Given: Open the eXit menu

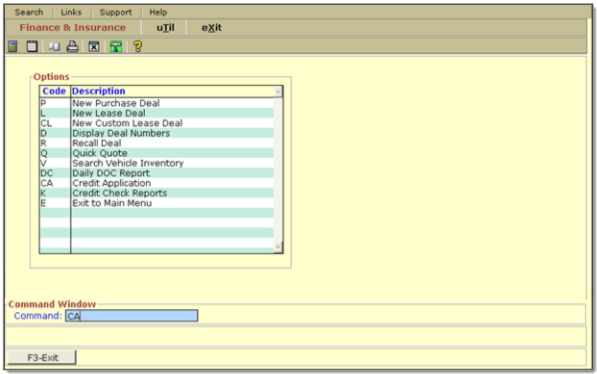Looking at the screenshot, I should 212,27.
